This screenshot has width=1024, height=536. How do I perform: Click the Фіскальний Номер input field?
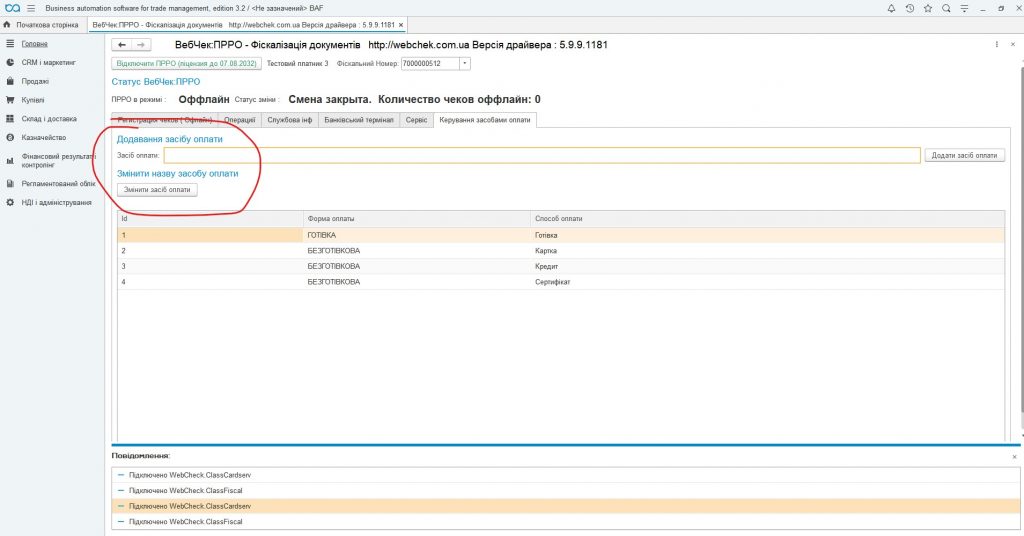pos(430,64)
